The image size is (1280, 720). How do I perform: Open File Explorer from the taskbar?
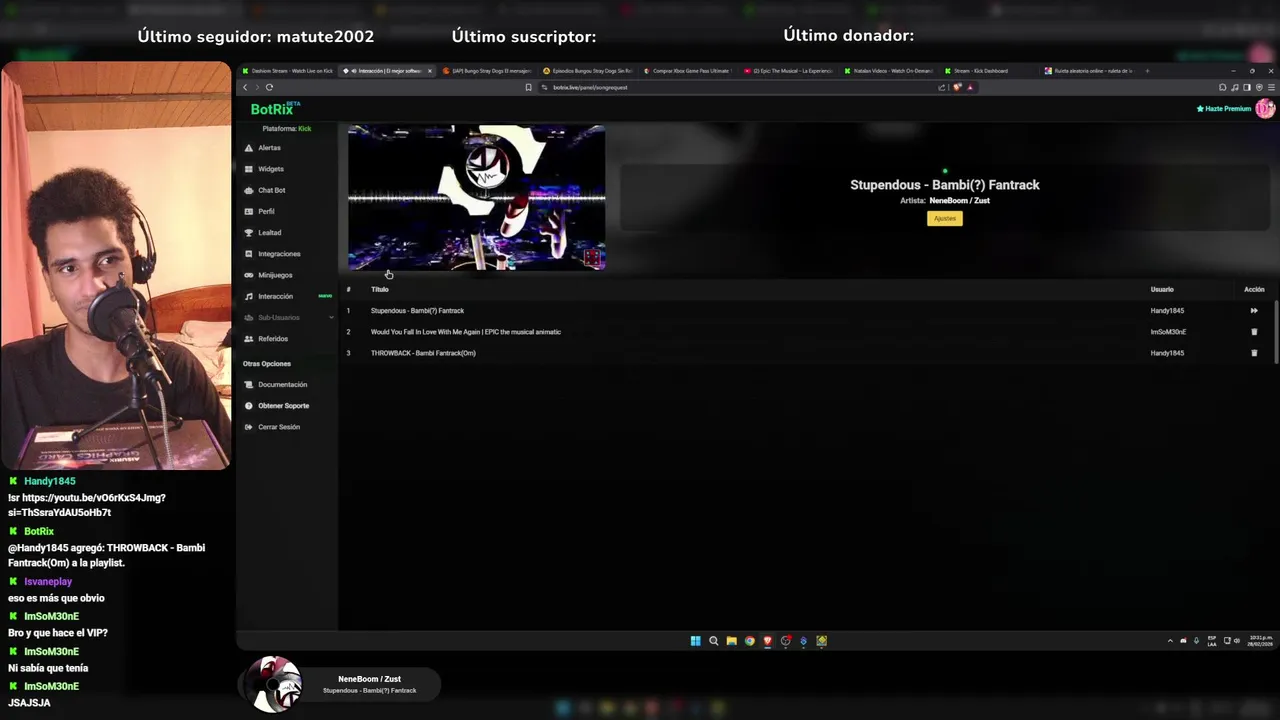pyautogui.click(x=731, y=641)
